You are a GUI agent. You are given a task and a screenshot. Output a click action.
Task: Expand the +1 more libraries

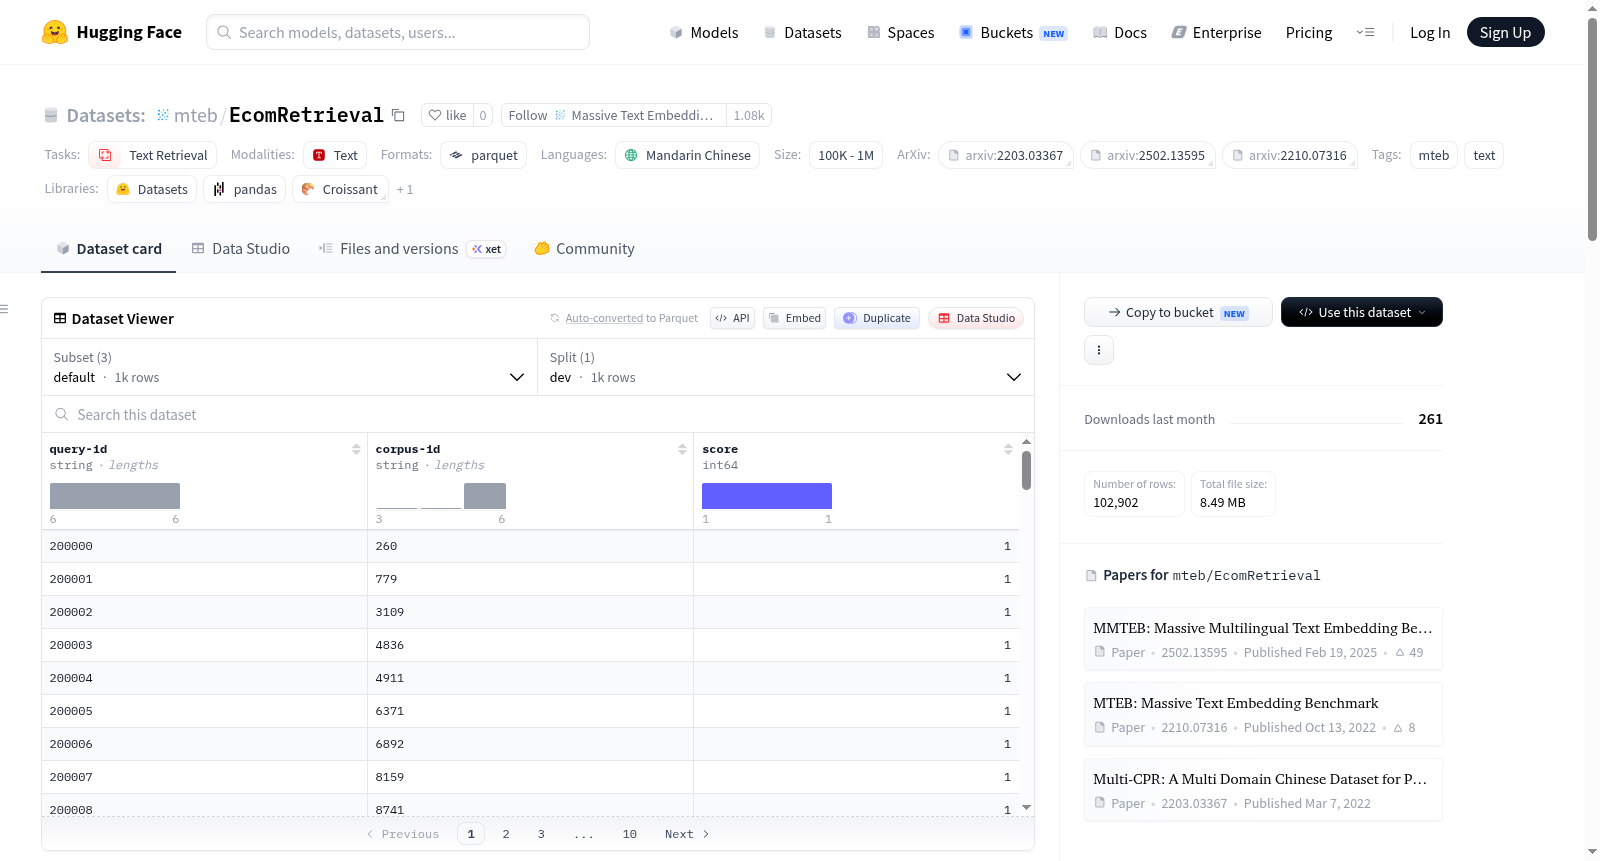click(x=405, y=189)
